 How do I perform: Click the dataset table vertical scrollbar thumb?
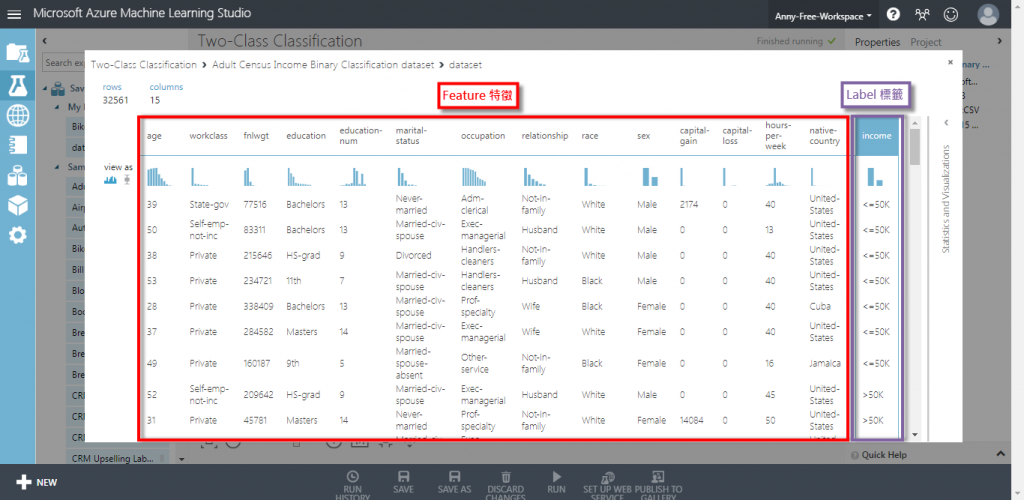(915, 146)
